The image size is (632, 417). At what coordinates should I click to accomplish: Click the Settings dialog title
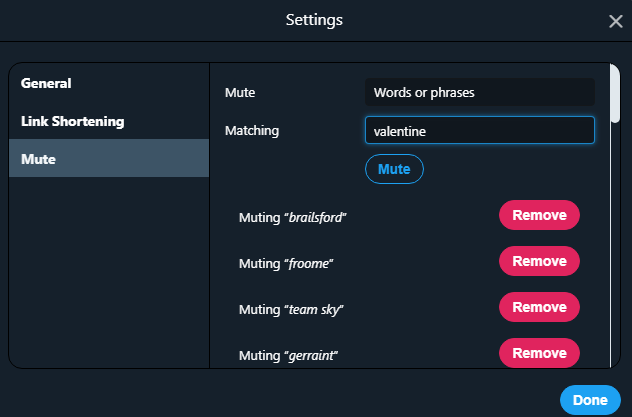coord(316,19)
